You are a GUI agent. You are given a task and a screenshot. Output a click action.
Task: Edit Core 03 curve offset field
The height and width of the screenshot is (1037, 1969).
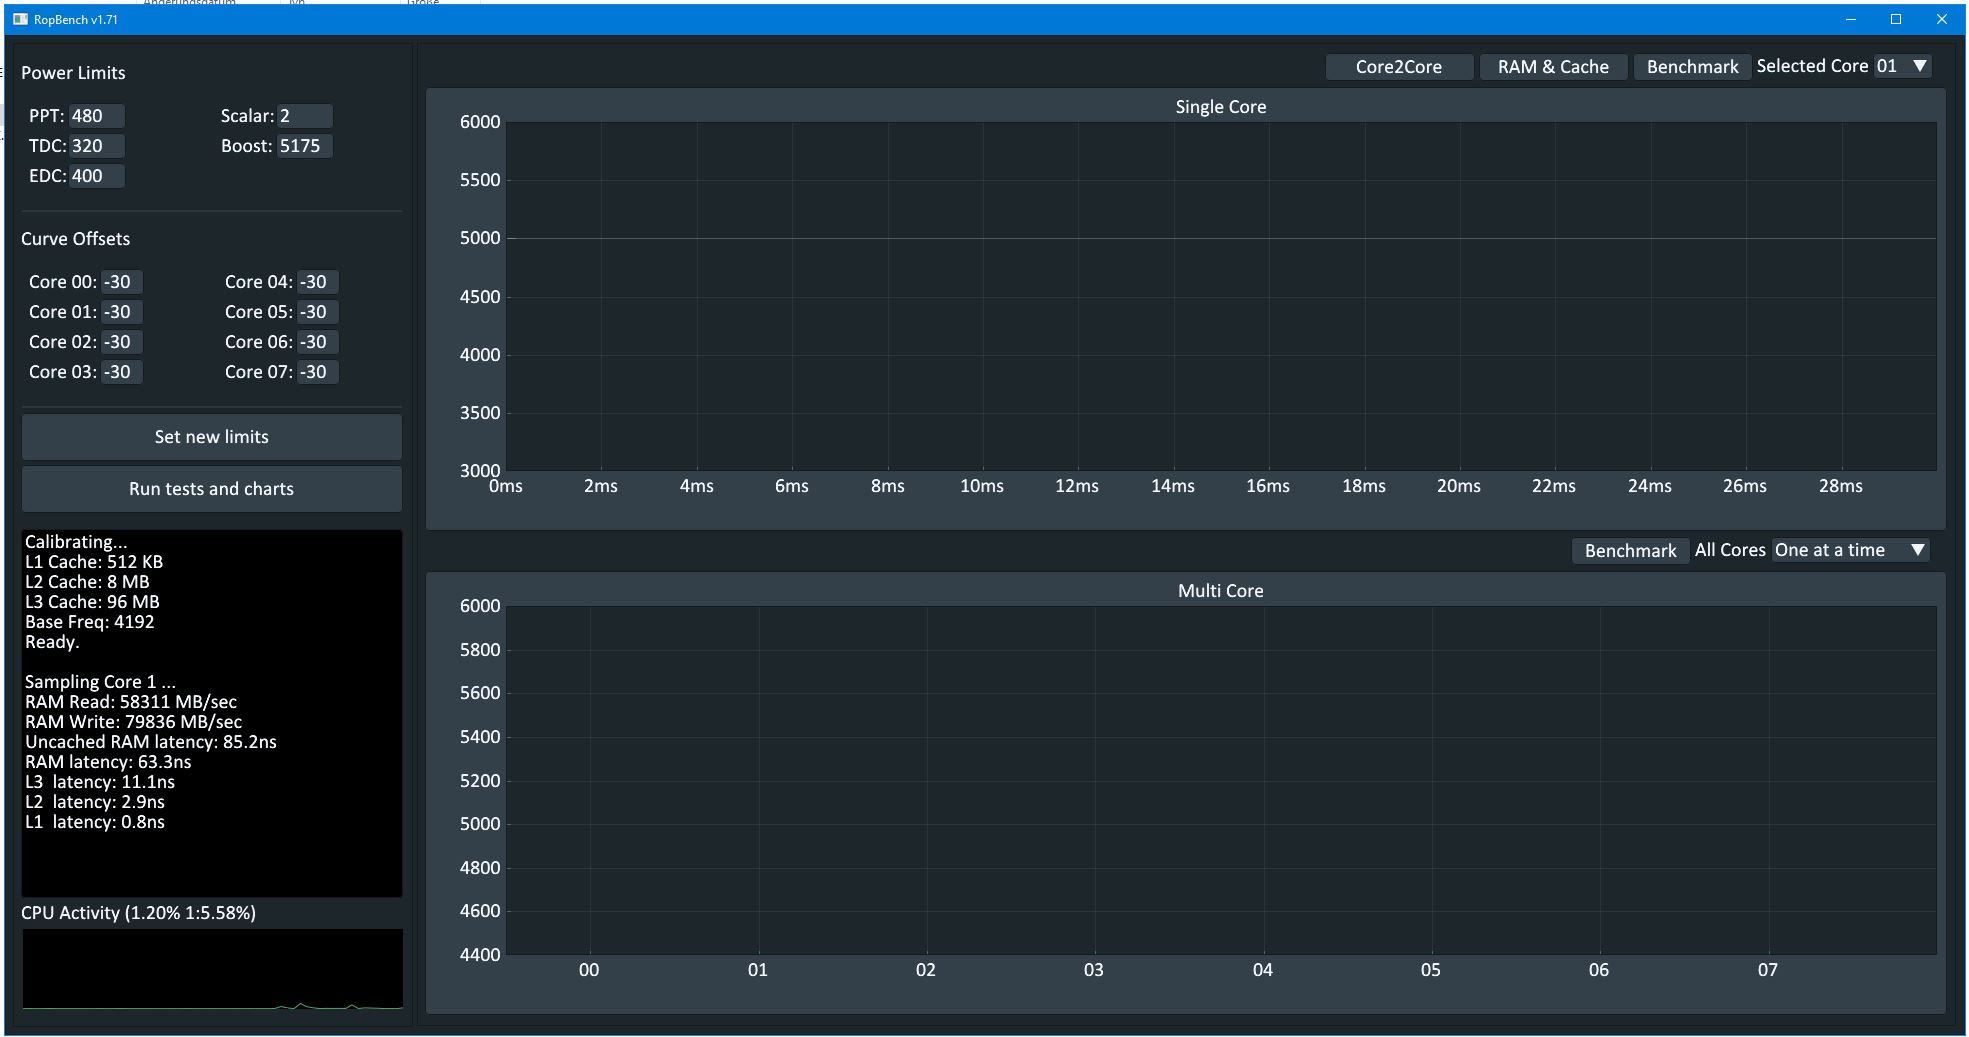pyautogui.click(x=122, y=372)
